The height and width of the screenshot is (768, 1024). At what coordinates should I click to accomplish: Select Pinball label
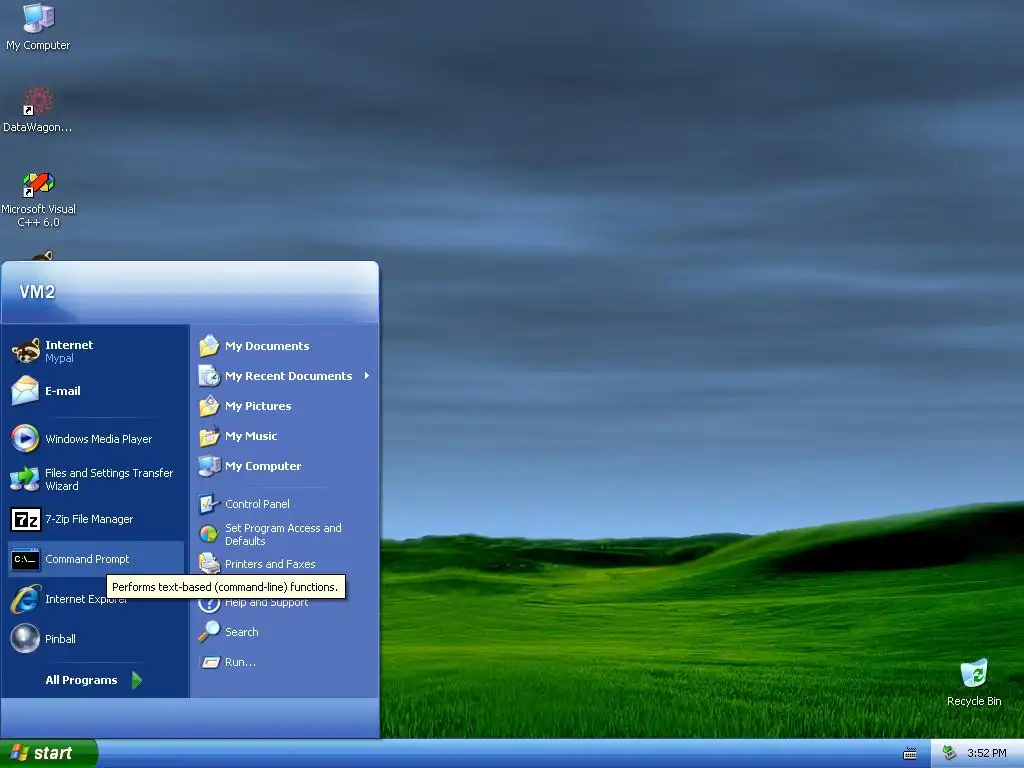point(60,639)
